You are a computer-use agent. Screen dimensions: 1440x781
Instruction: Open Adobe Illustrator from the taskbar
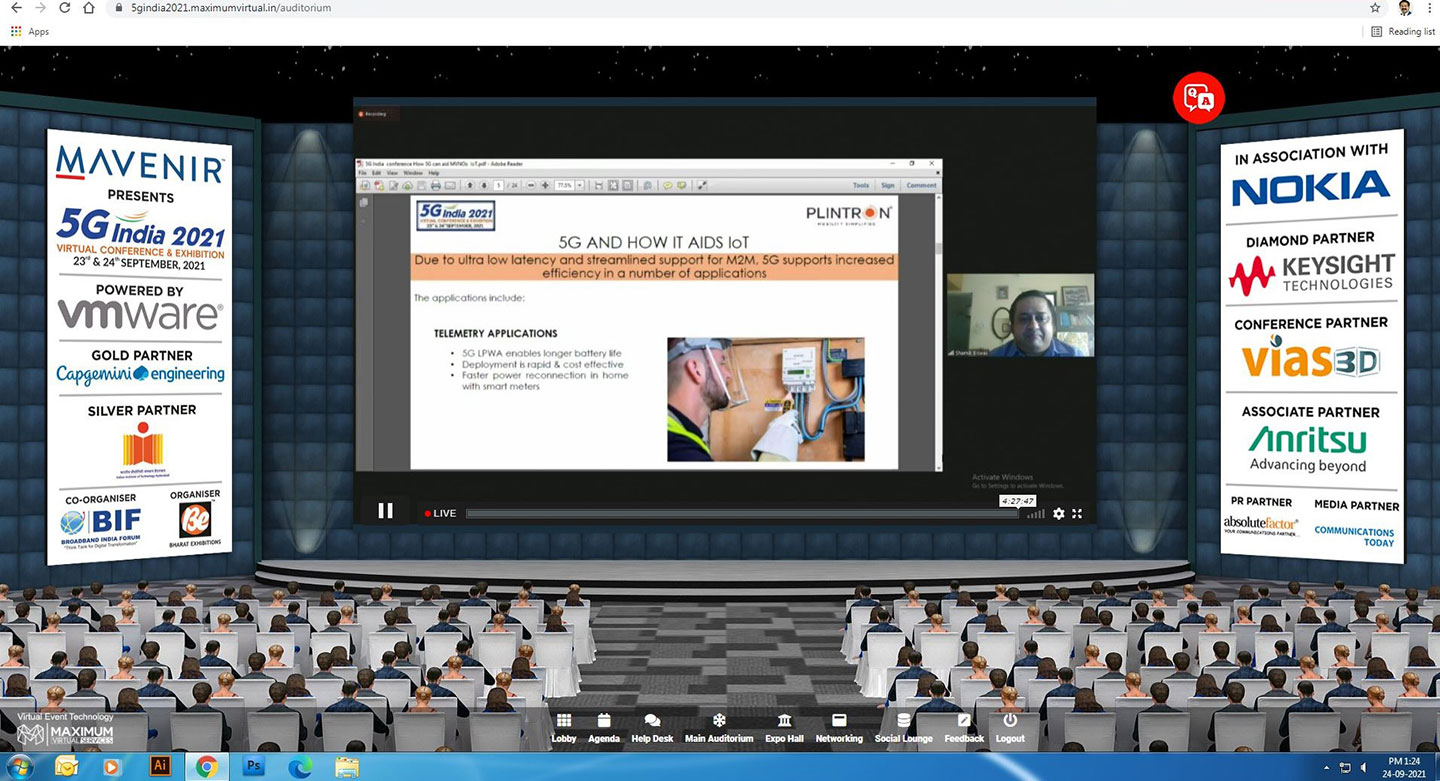point(159,767)
